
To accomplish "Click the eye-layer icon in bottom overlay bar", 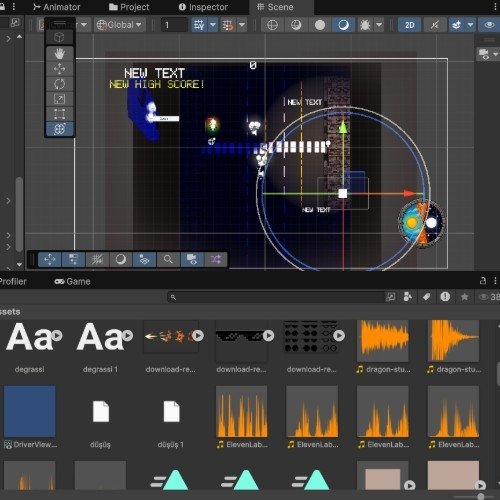I will (144, 259).
